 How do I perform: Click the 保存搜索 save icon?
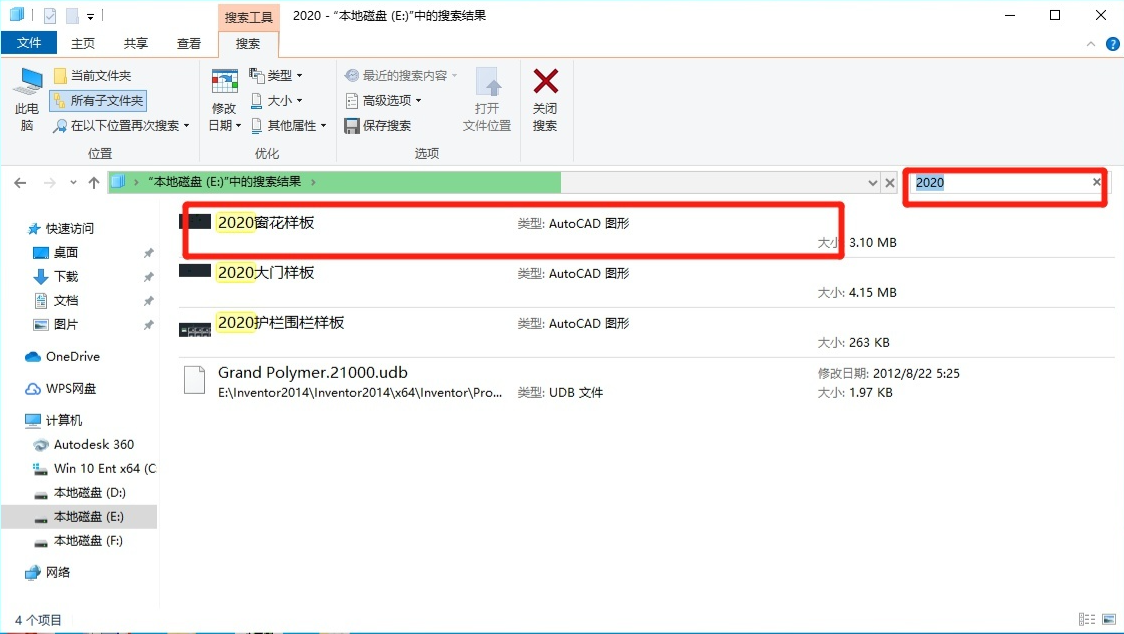pos(352,126)
